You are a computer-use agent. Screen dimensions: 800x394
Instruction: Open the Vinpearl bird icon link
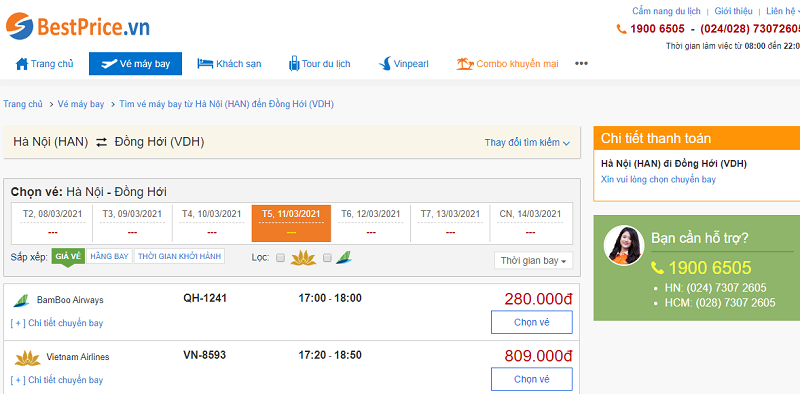point(385,64)
